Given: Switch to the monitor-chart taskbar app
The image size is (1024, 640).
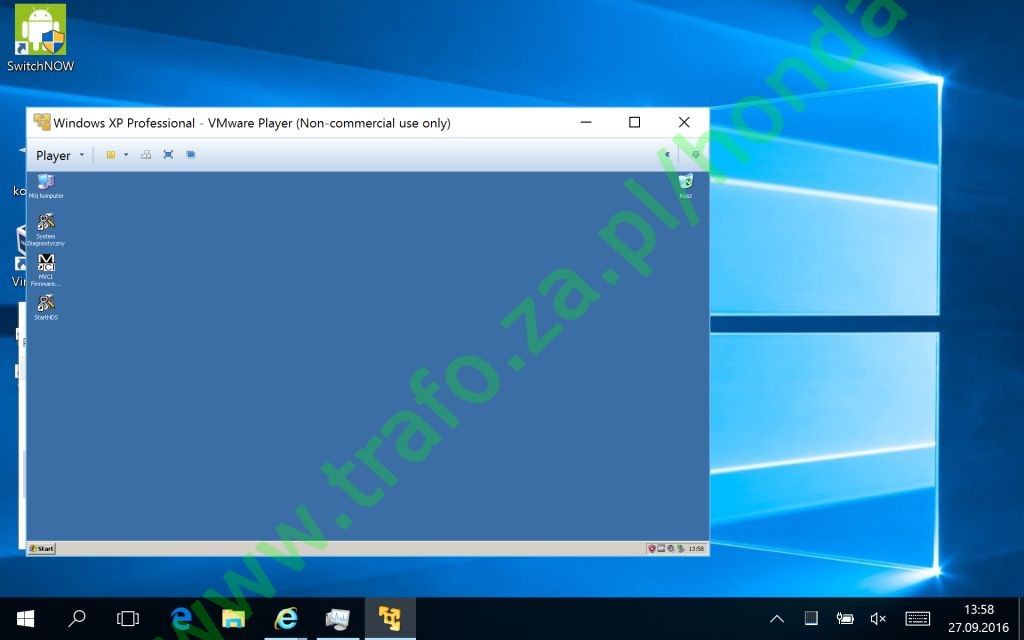Looking at the screenshot, I should pos(338,618).
